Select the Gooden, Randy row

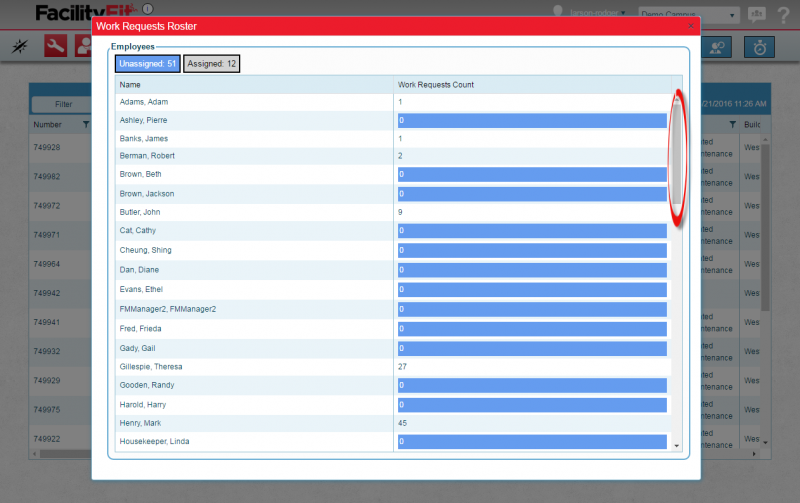click(393, 385)
